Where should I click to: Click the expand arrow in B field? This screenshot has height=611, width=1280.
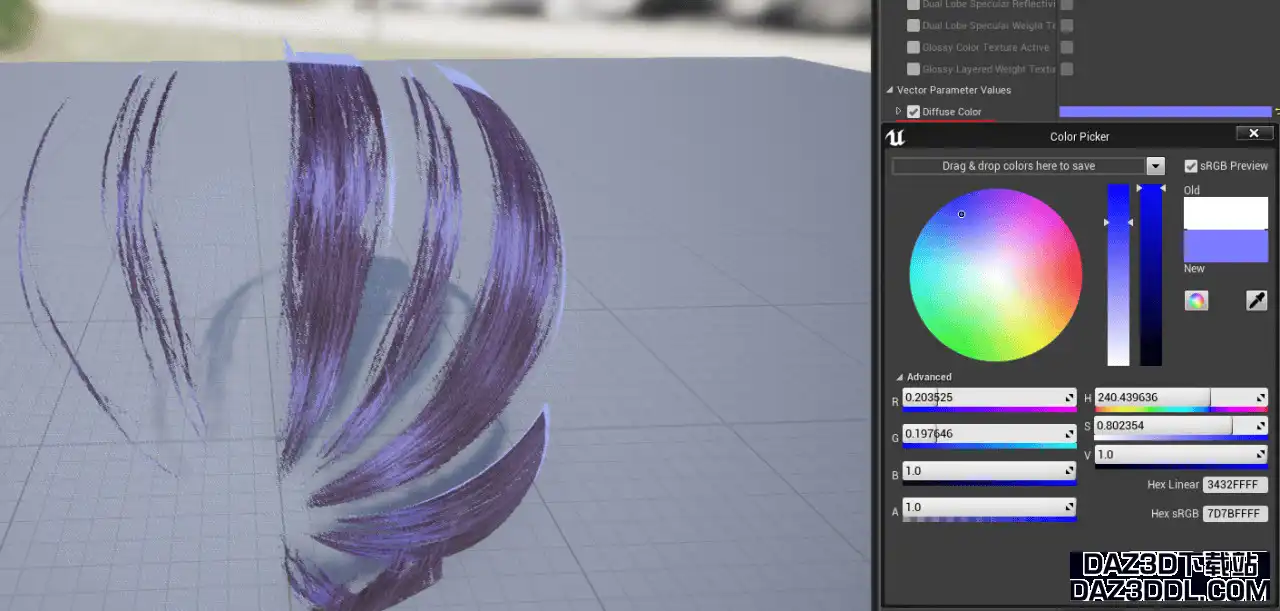pos(1069,471)
